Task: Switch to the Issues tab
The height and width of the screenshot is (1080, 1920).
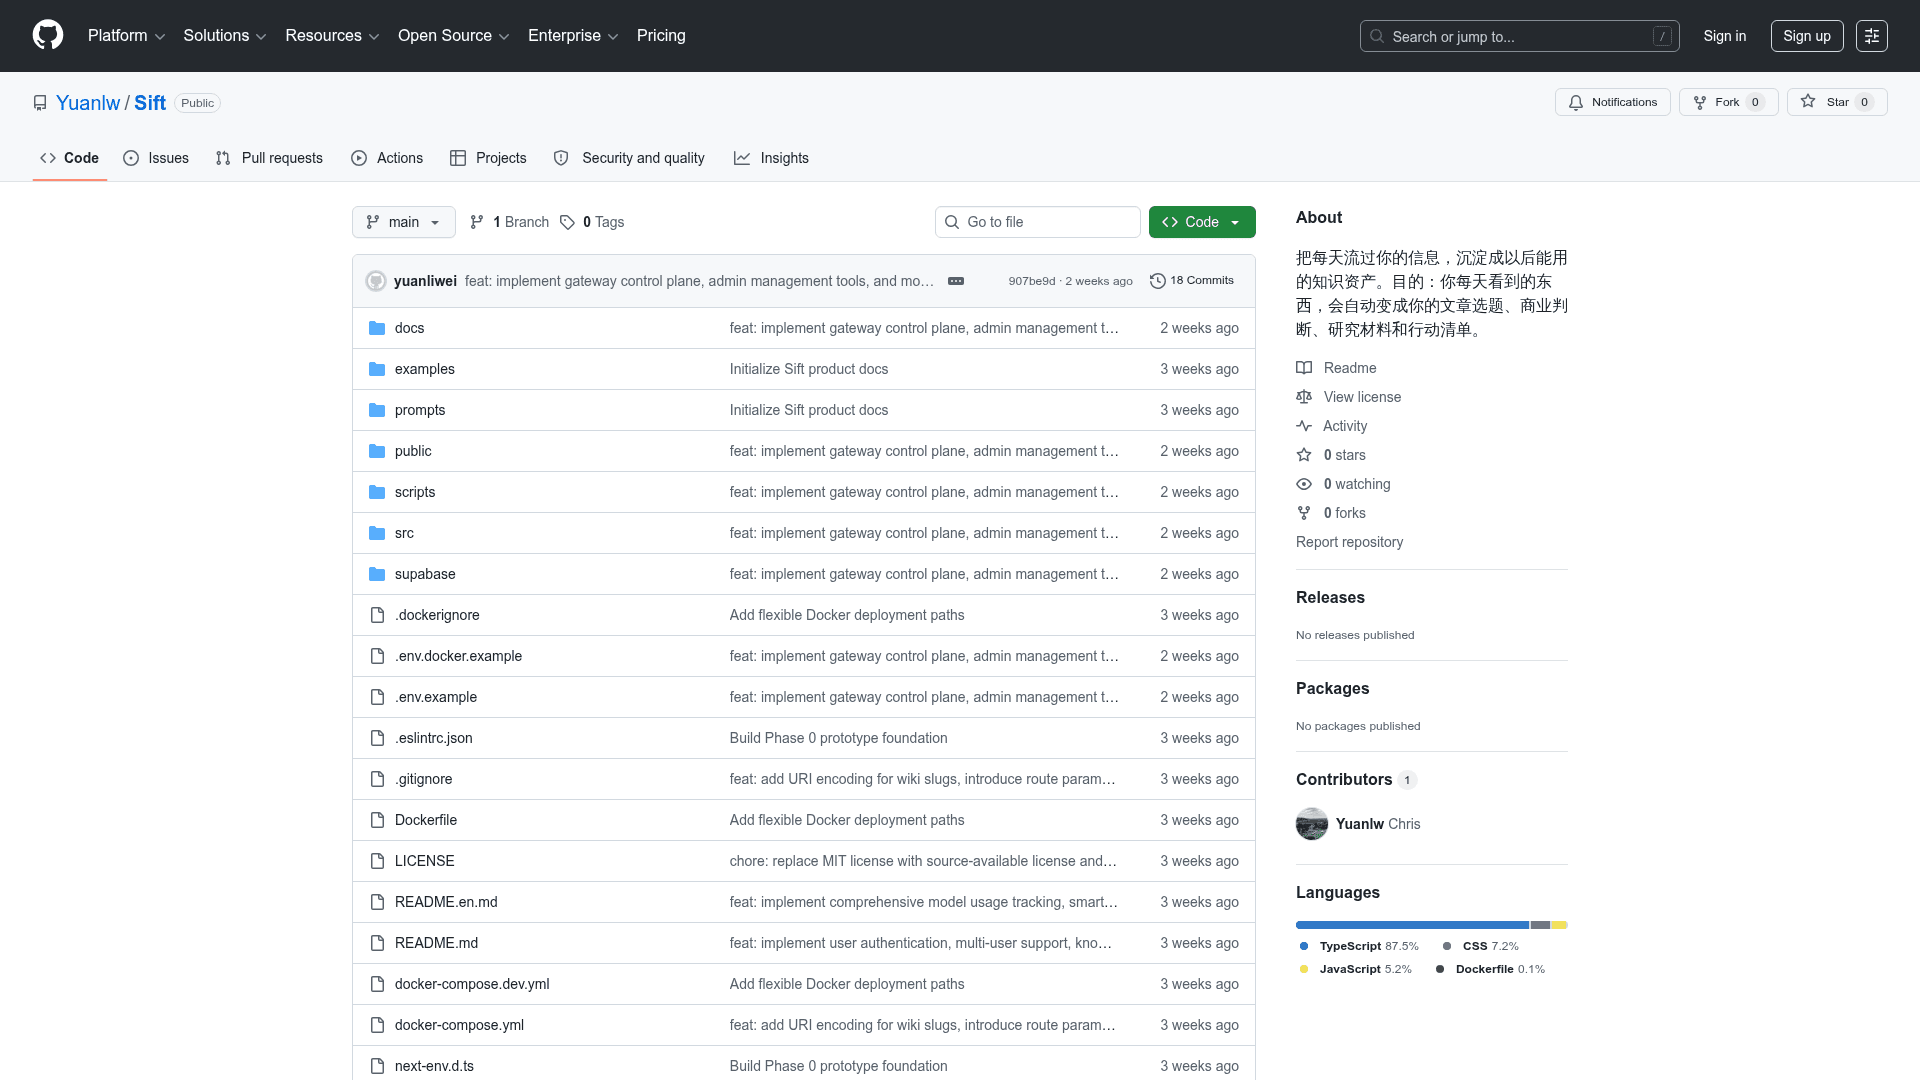Action: (x=156, y=158)
